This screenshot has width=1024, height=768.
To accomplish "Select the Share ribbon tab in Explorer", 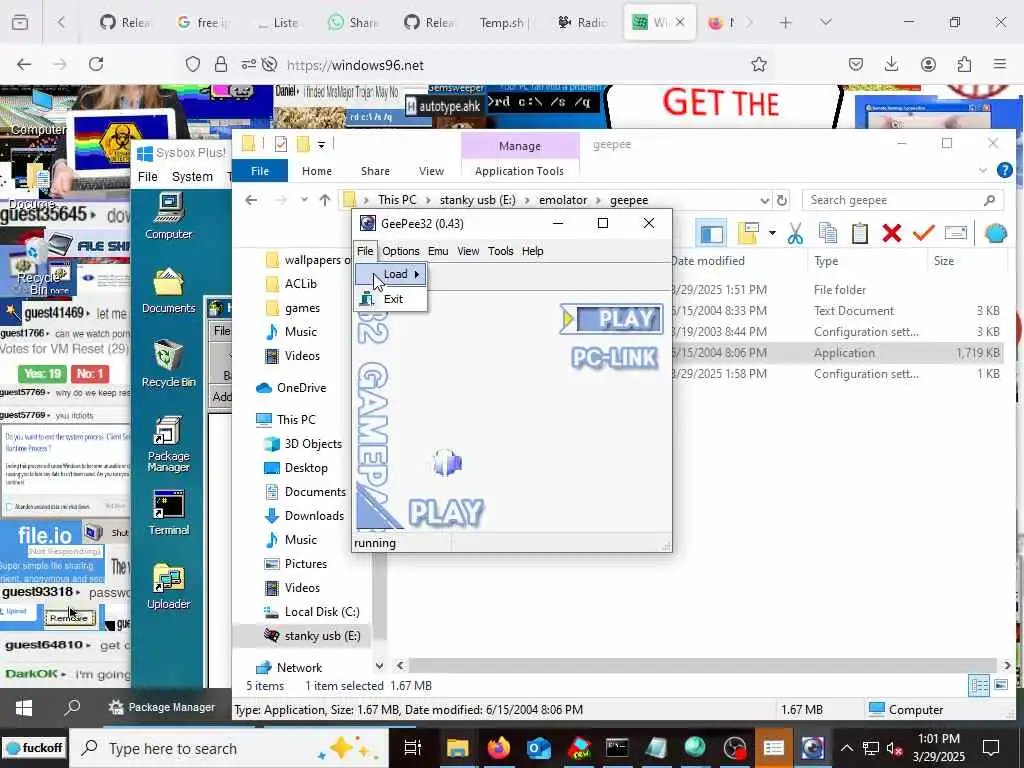I will (375, 171).
